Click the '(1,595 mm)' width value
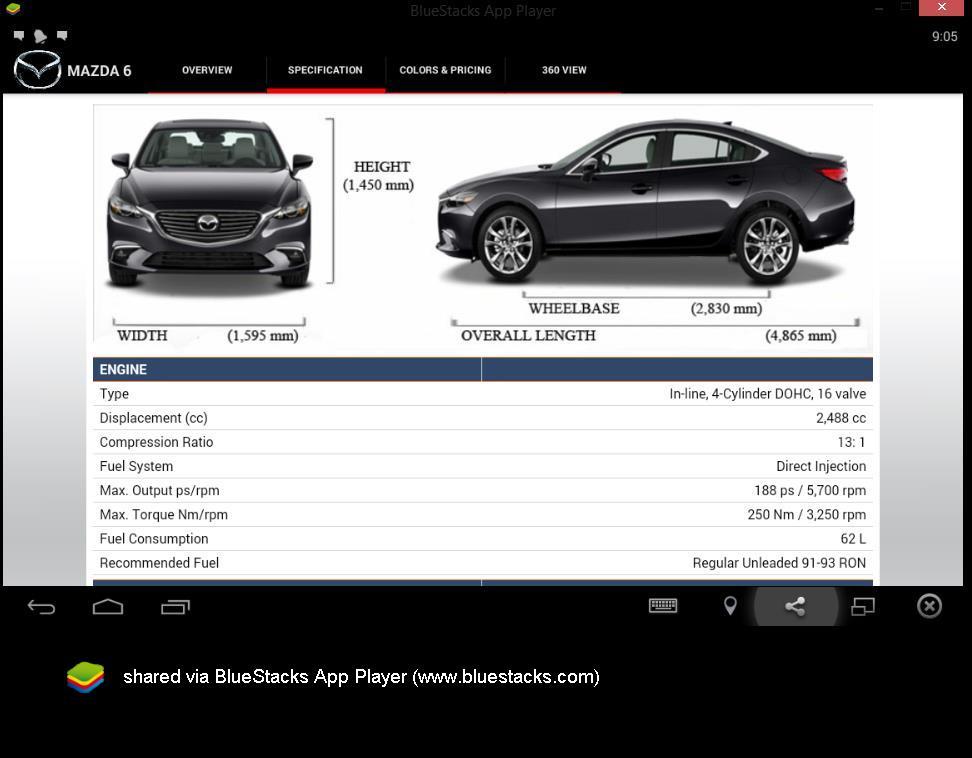Screen dimensions: 972x758 [263, 335]
